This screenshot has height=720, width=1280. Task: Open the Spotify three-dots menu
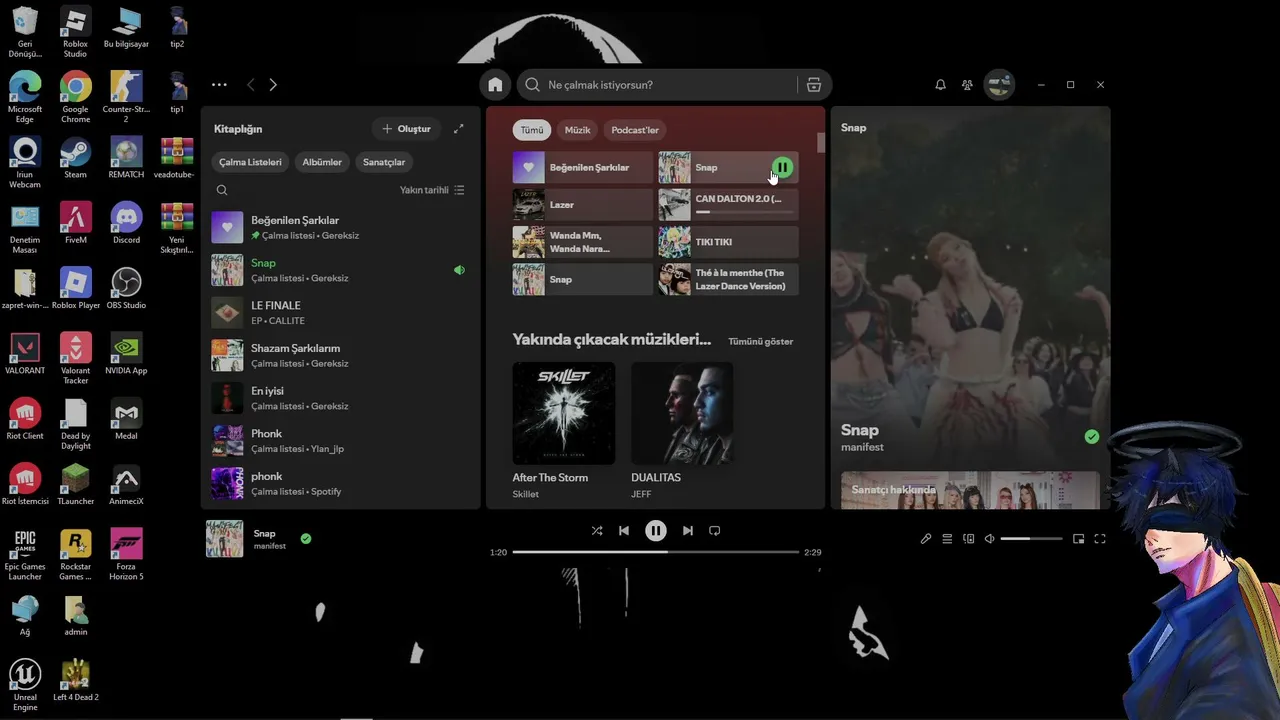pos(219,85)
